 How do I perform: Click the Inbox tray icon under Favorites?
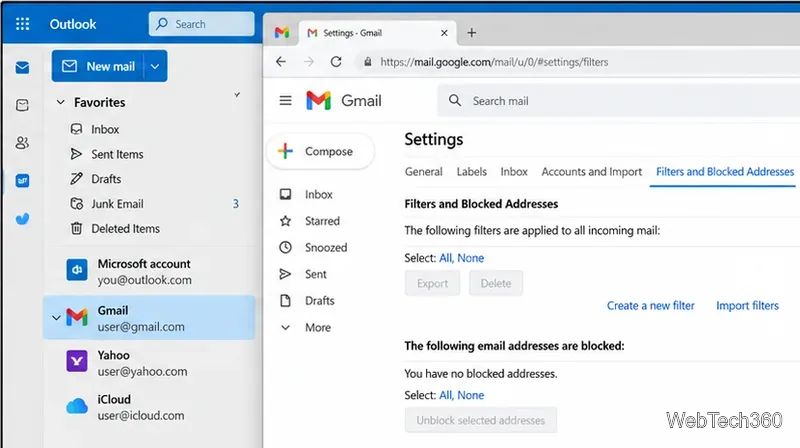click(x=77, y=129)
